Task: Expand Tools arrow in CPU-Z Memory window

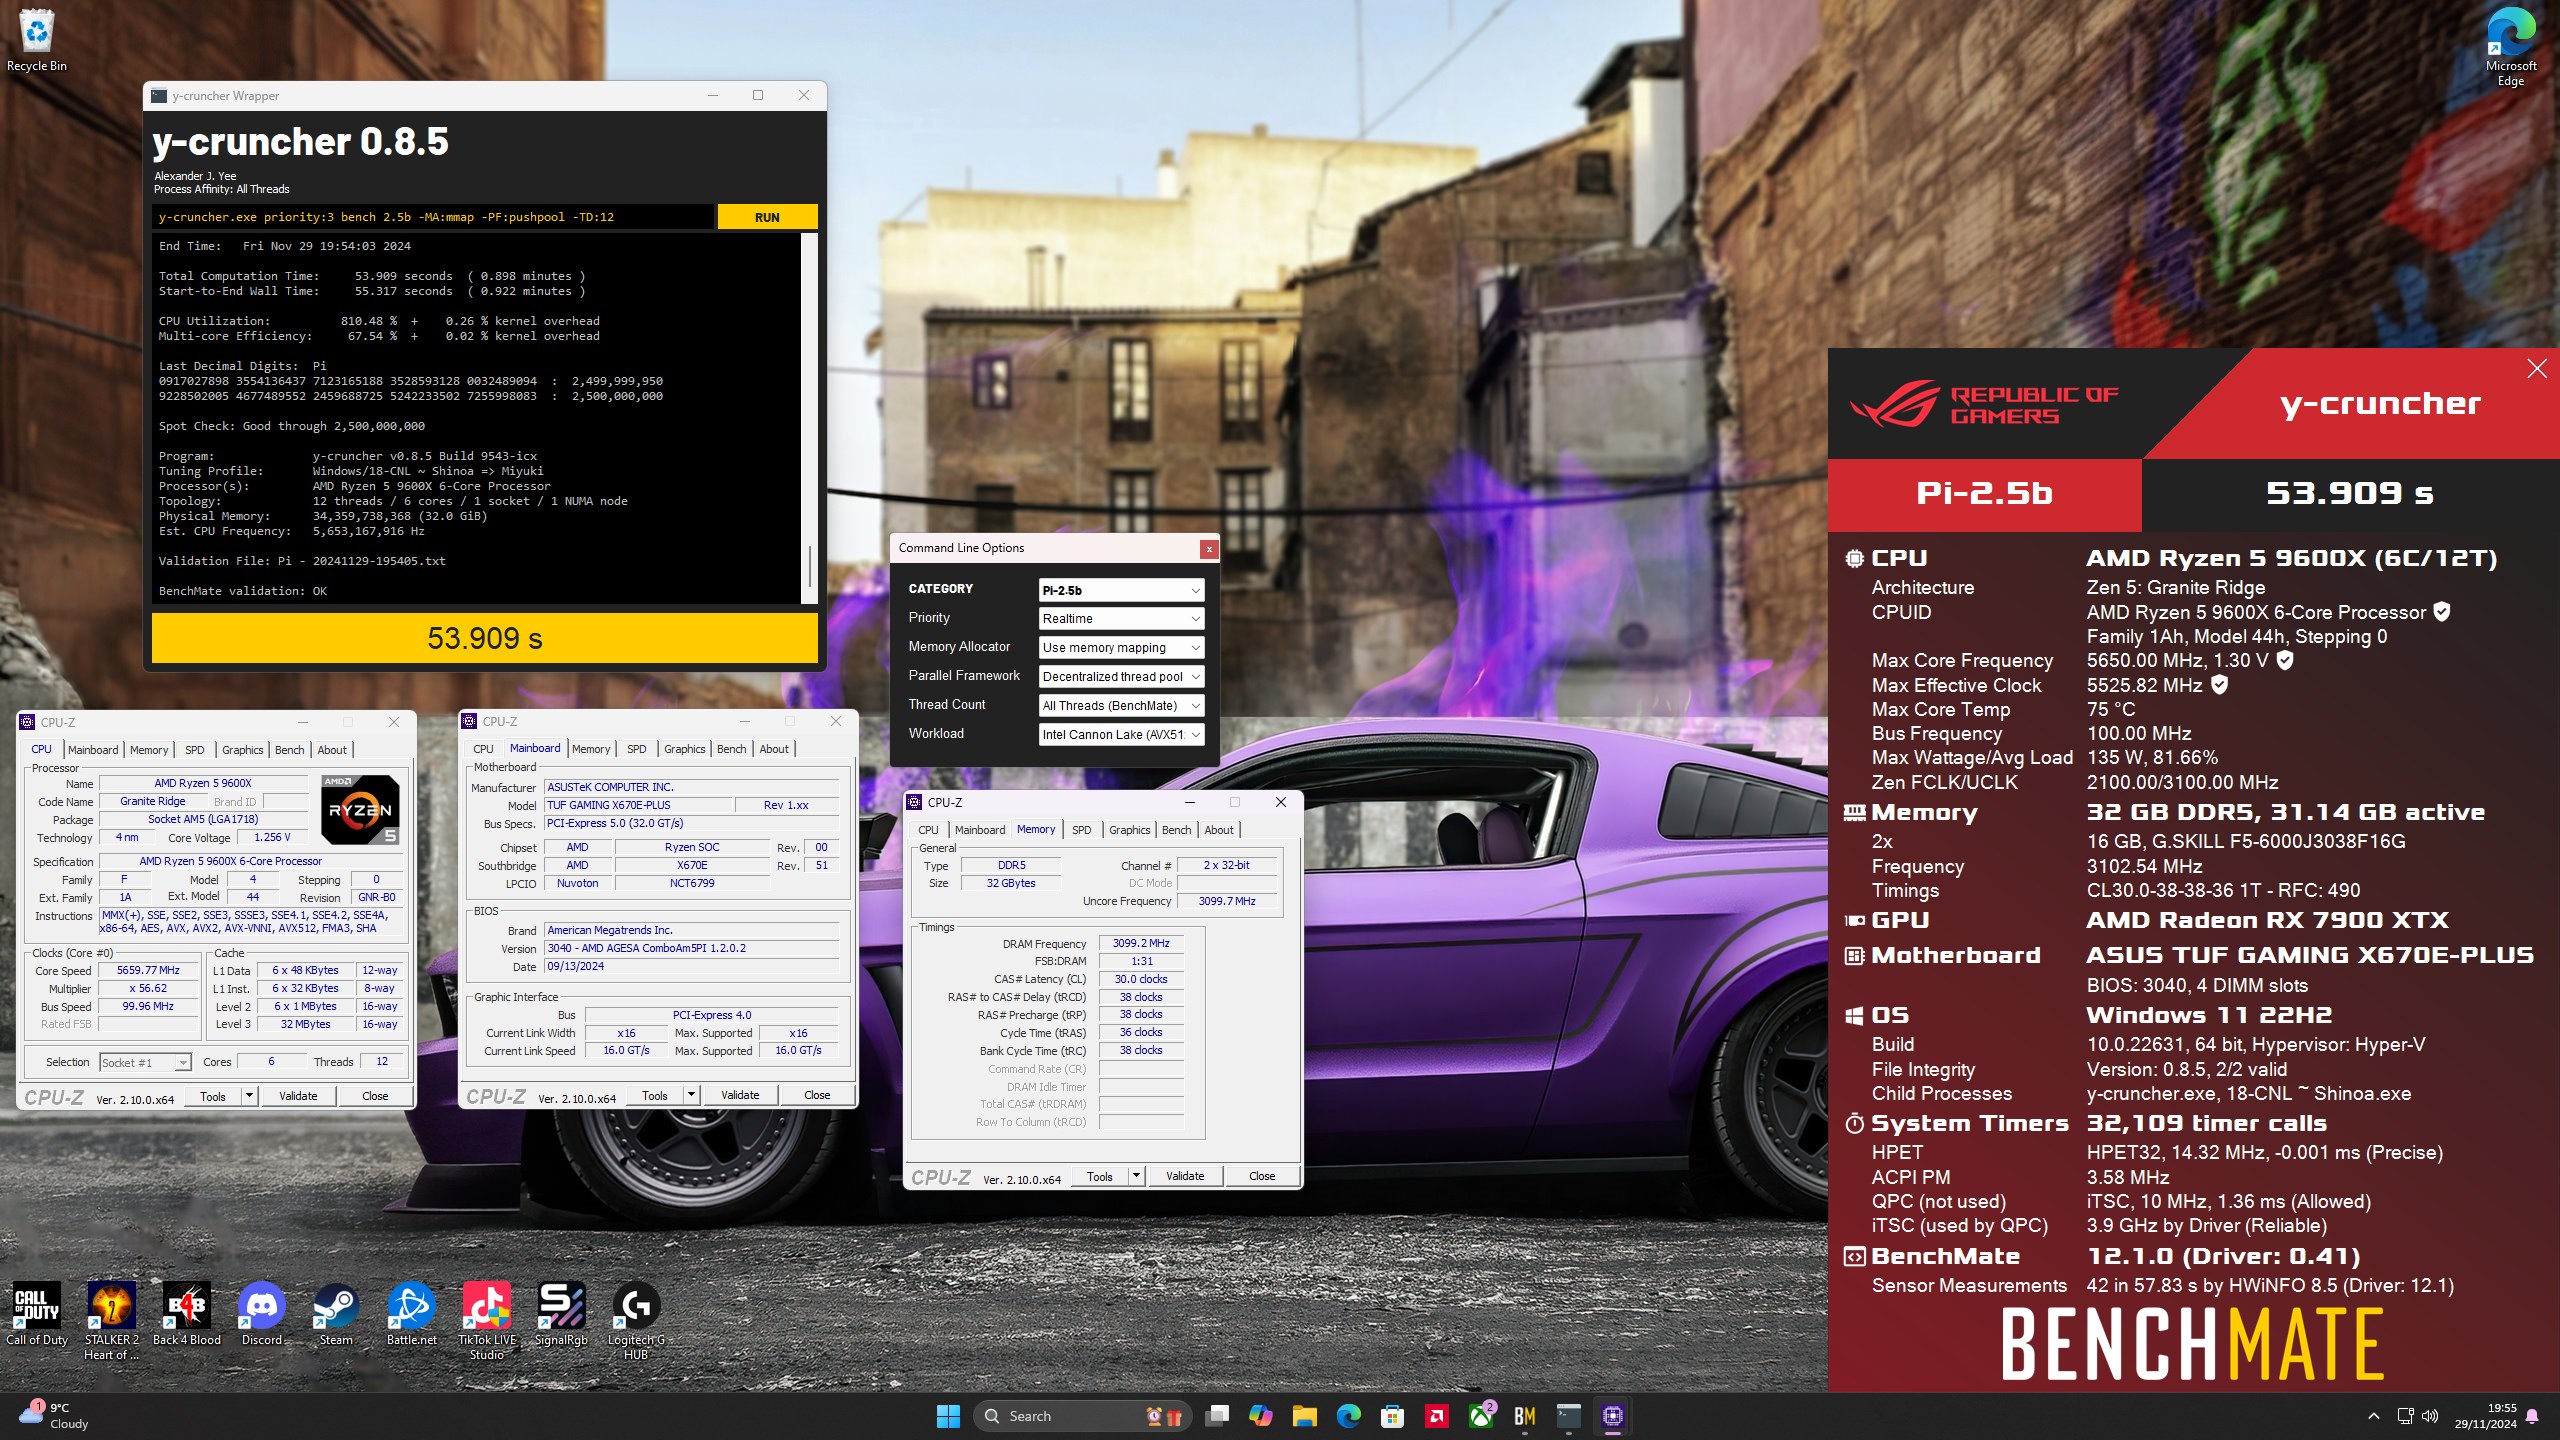Action: [x=1135, y=1176]
